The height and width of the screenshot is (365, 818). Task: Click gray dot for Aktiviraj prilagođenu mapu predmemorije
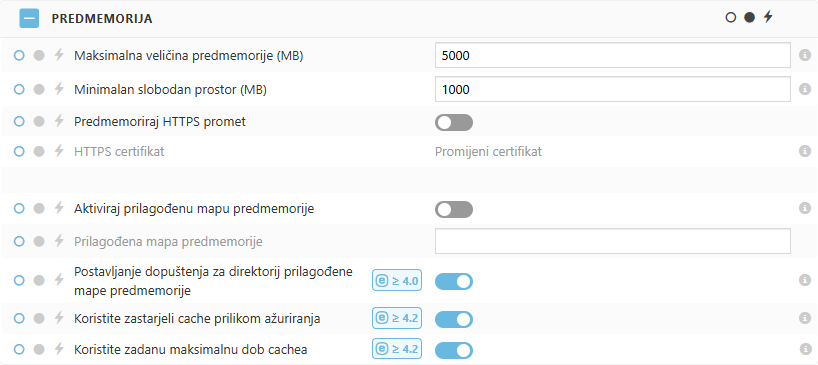39,209
